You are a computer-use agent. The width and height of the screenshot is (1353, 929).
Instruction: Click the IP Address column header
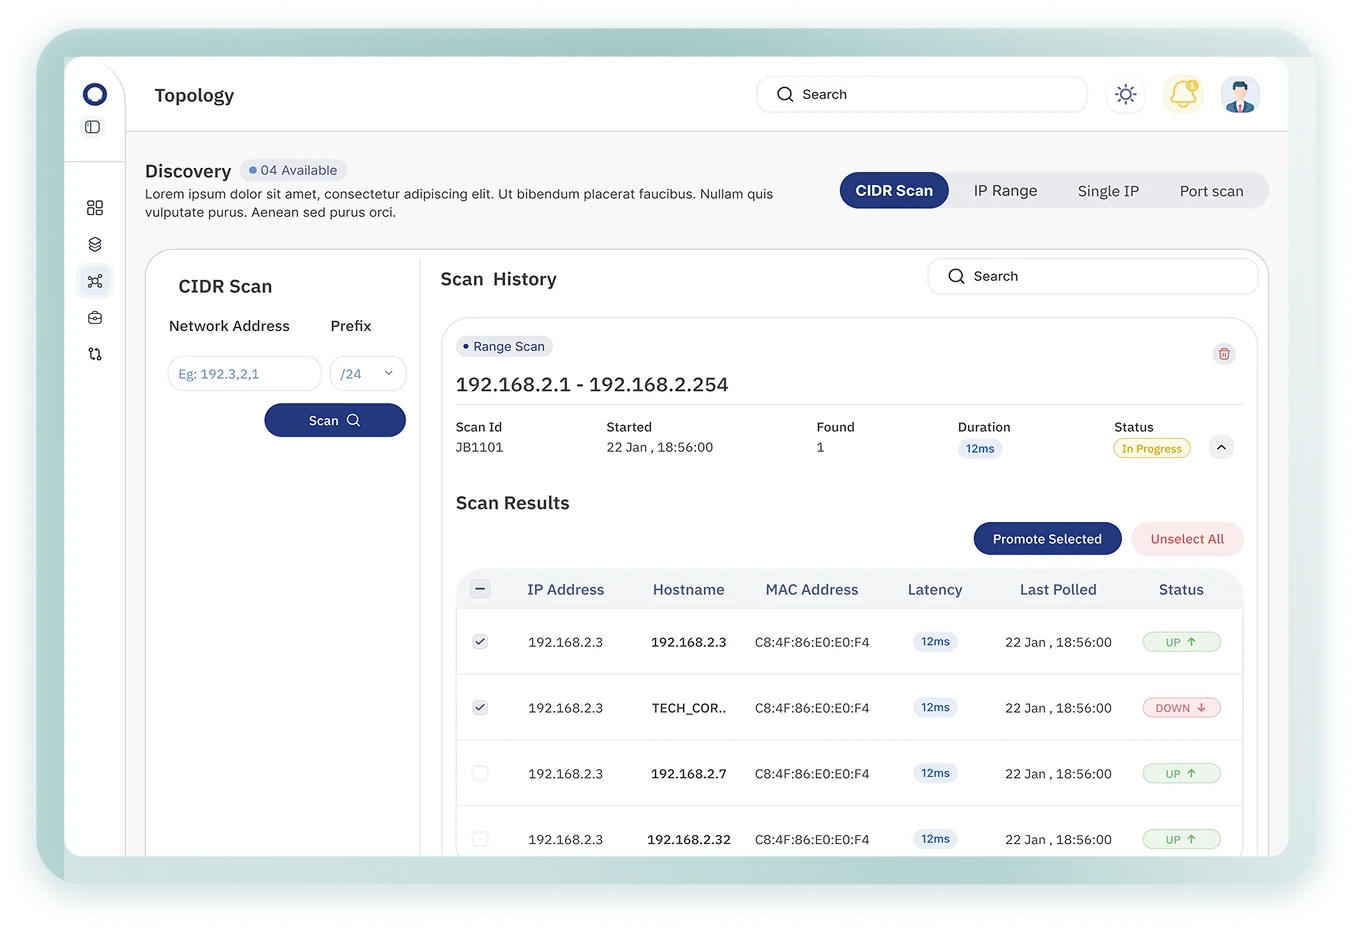[565, 590]
